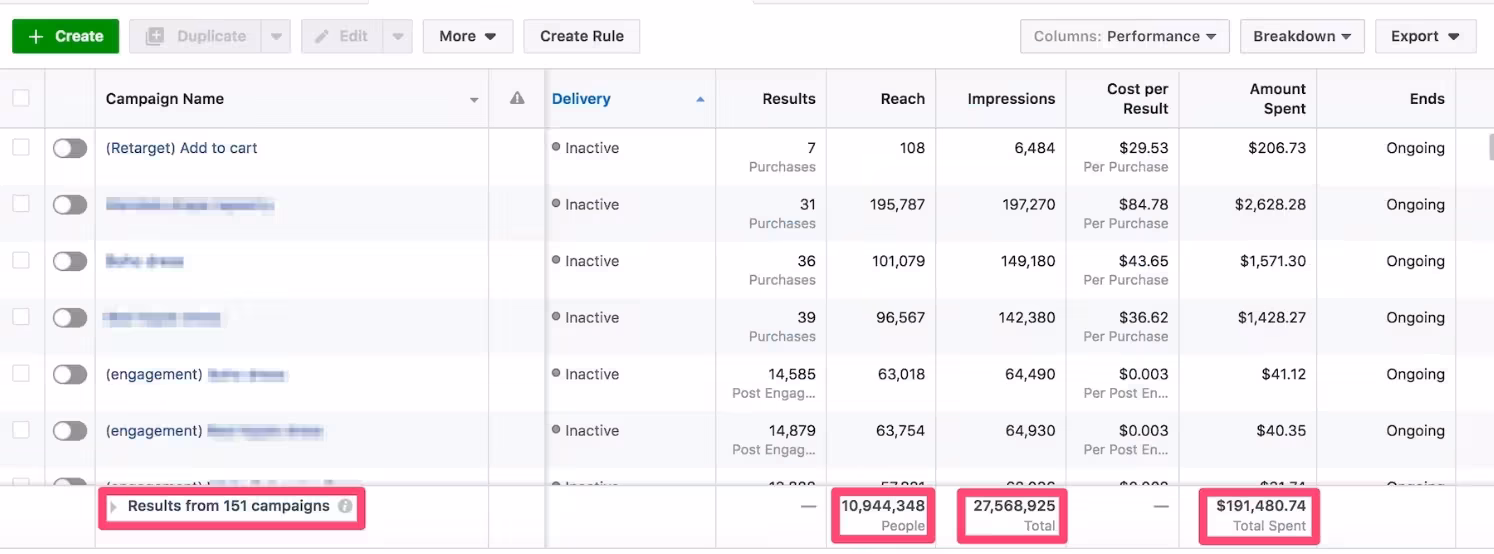Sort by the Ends column header
Screen dimensions: 1494x554
point(1427,99)
